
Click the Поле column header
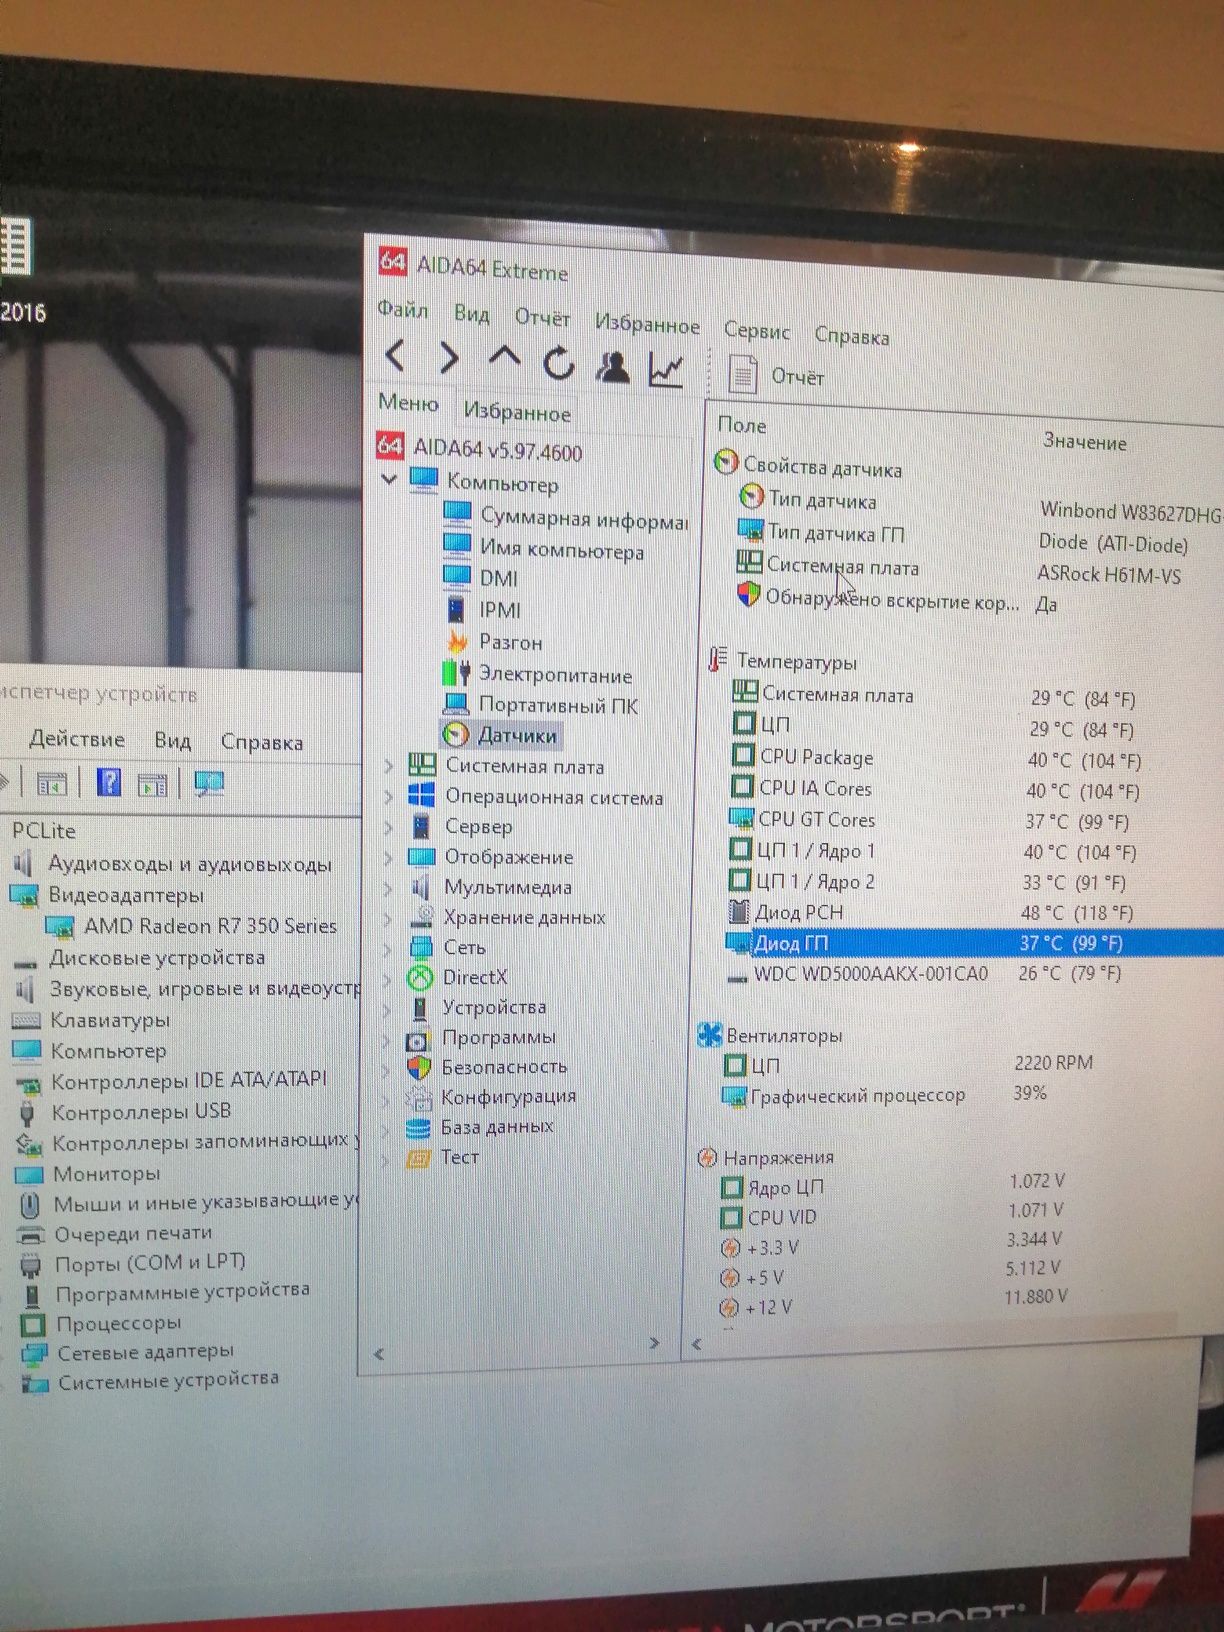click(x=742, y=425)
